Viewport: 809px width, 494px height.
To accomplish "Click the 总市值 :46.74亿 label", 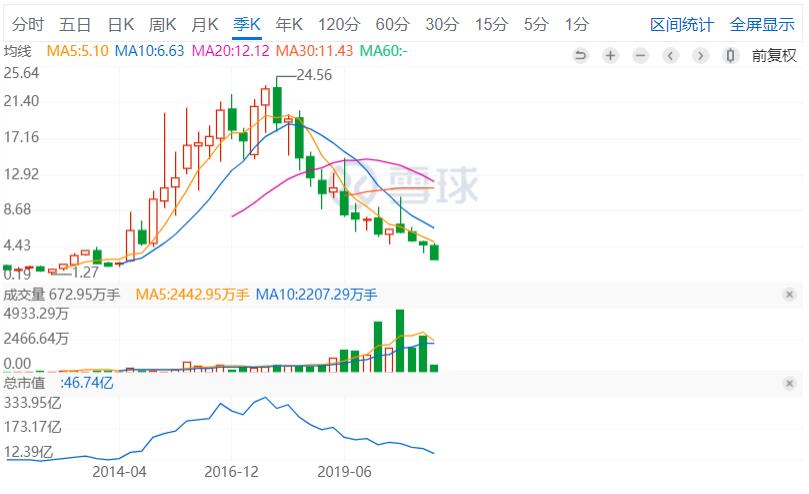I will pyautogui.click(x=58, y=383).
